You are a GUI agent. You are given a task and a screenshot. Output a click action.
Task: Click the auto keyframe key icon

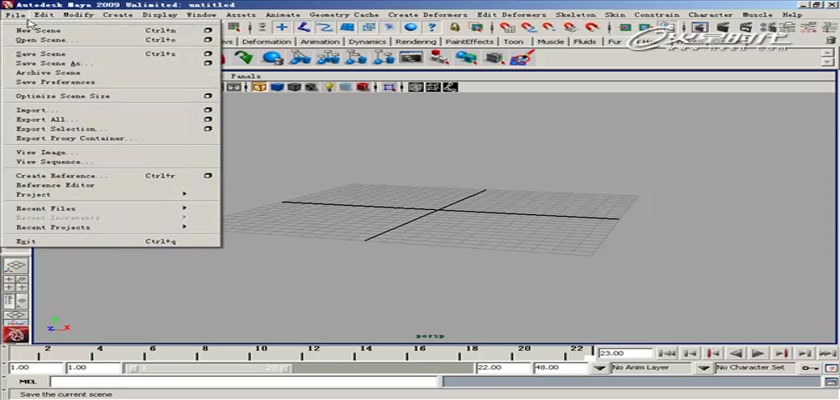tap(808, 368)
